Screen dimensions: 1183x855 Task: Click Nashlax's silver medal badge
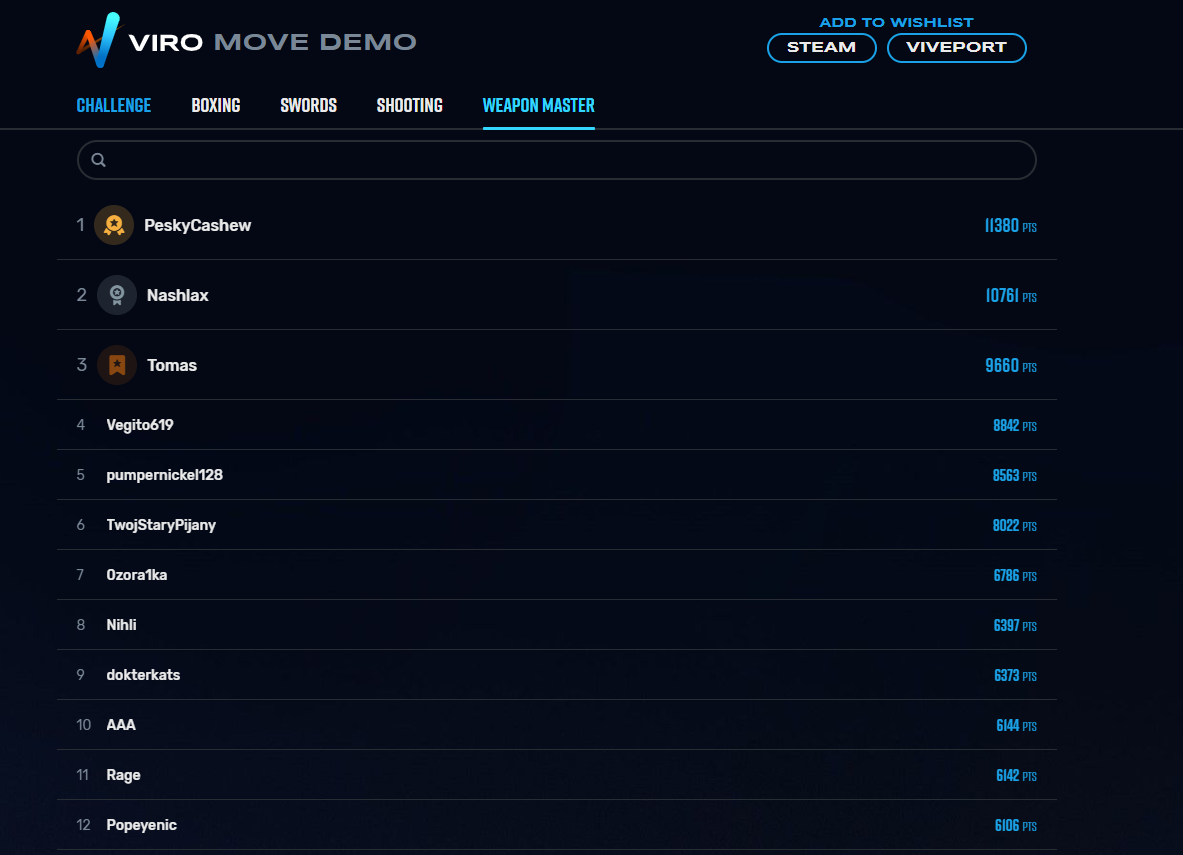pos(117,295)
